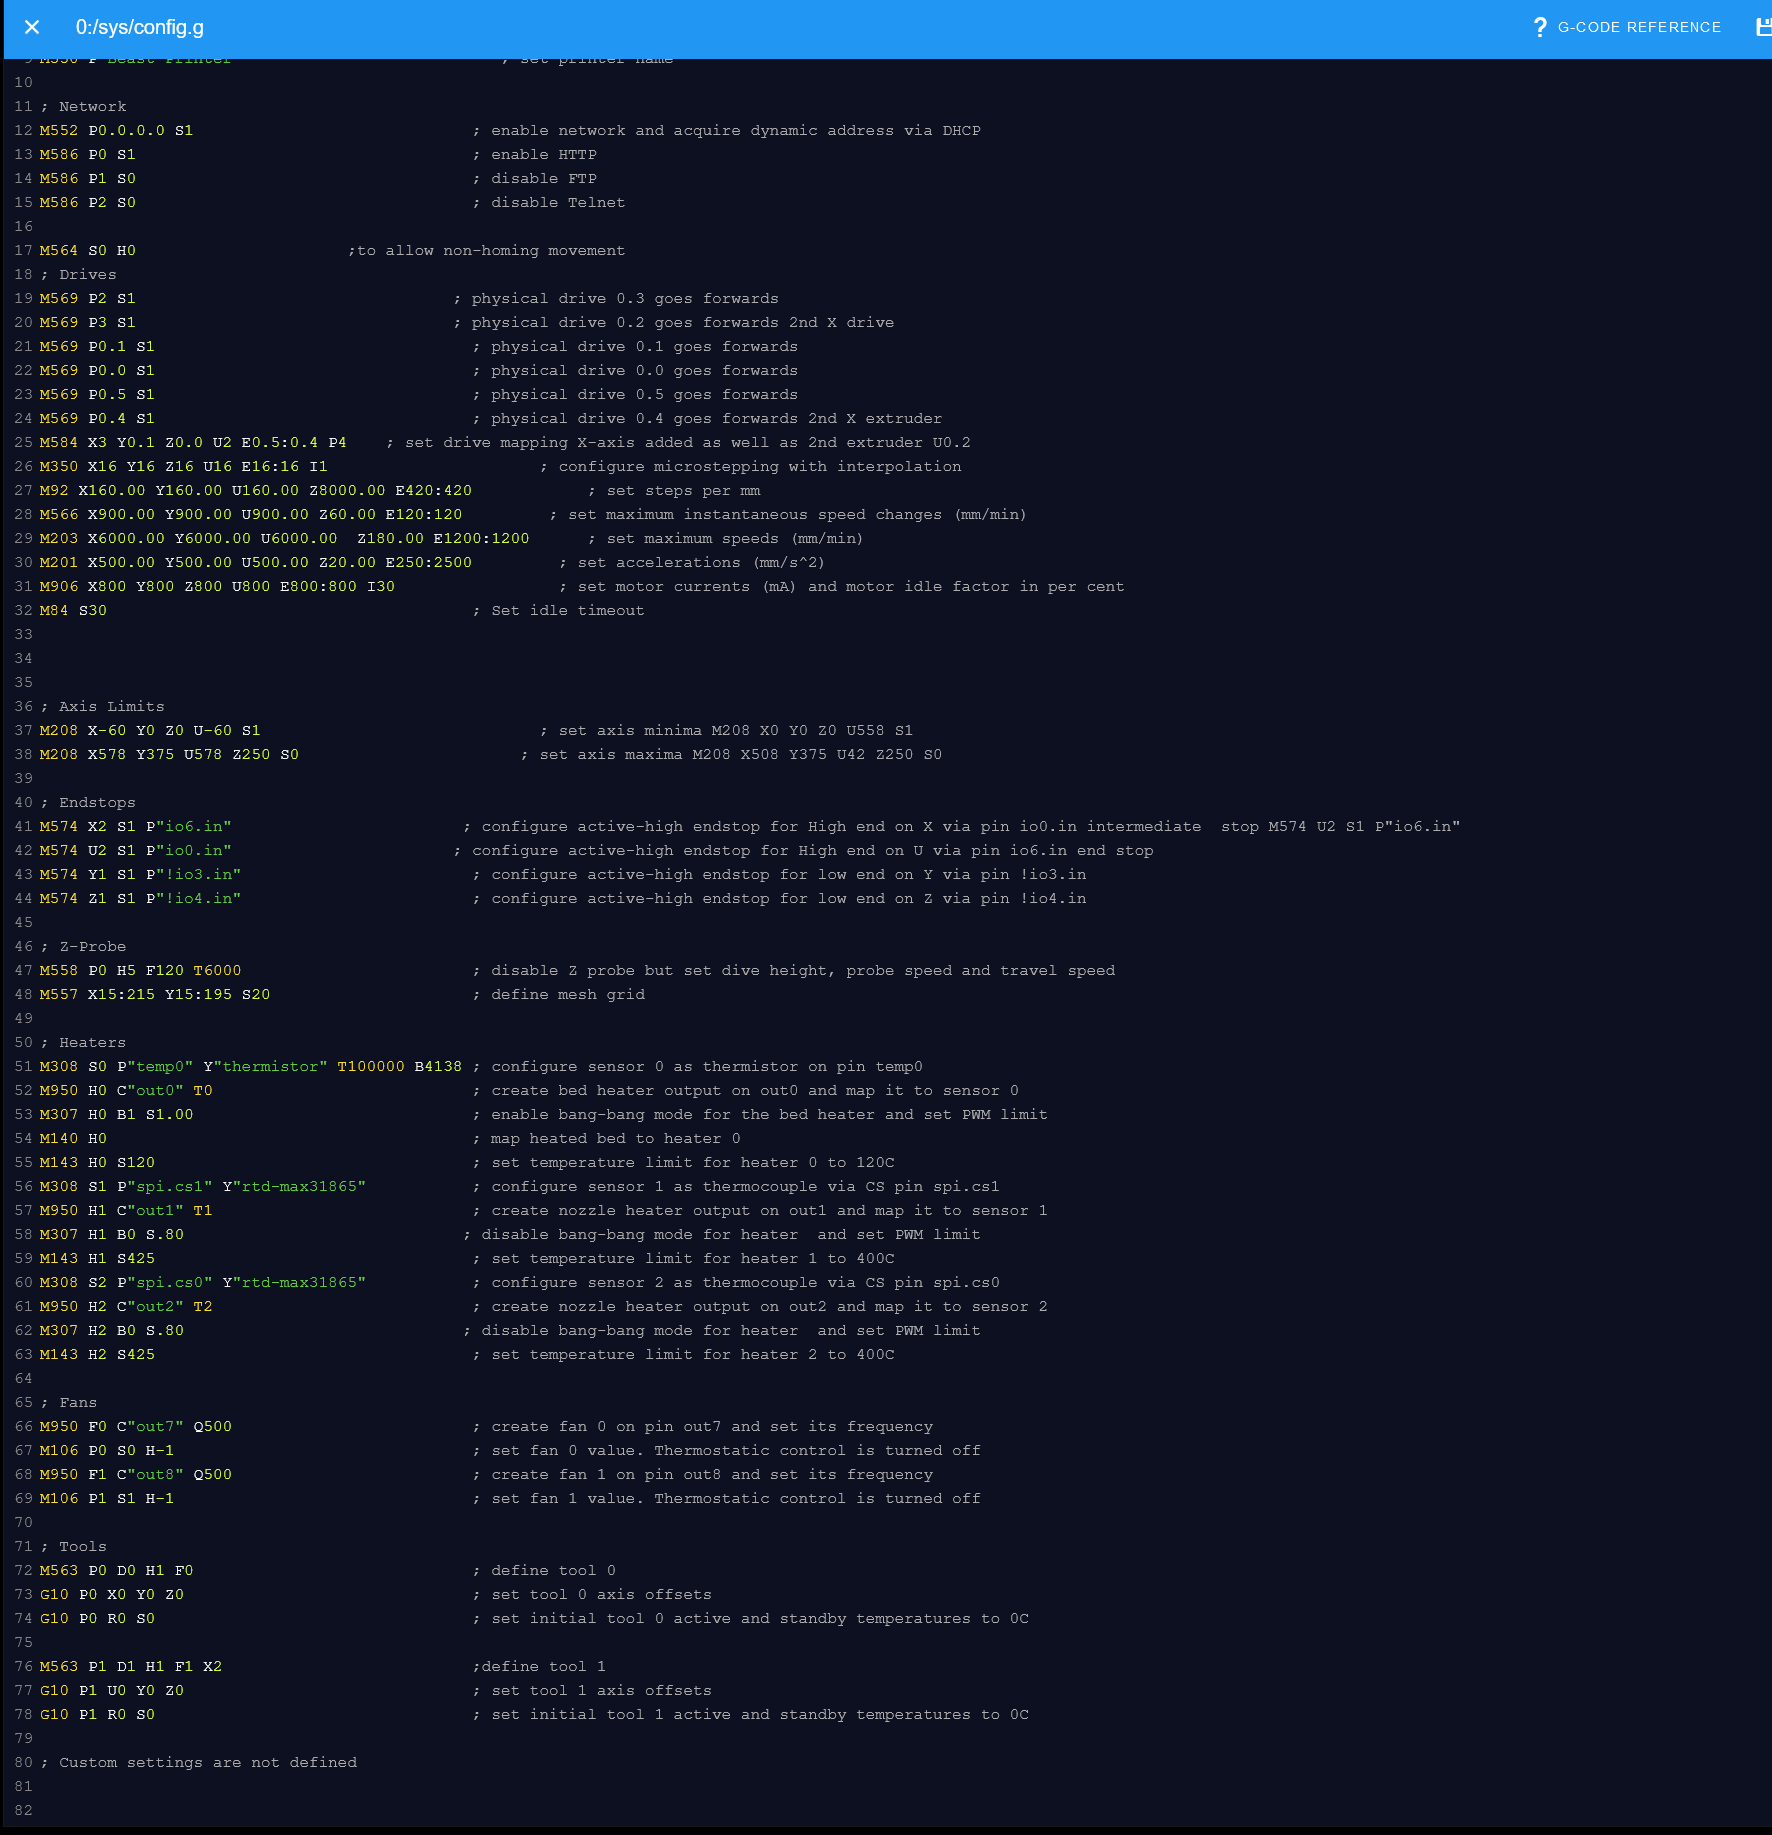Open the G-Code Reference help link
The height and width of the screenshot is (1835, 1772).
click(x=1627, y=27)
